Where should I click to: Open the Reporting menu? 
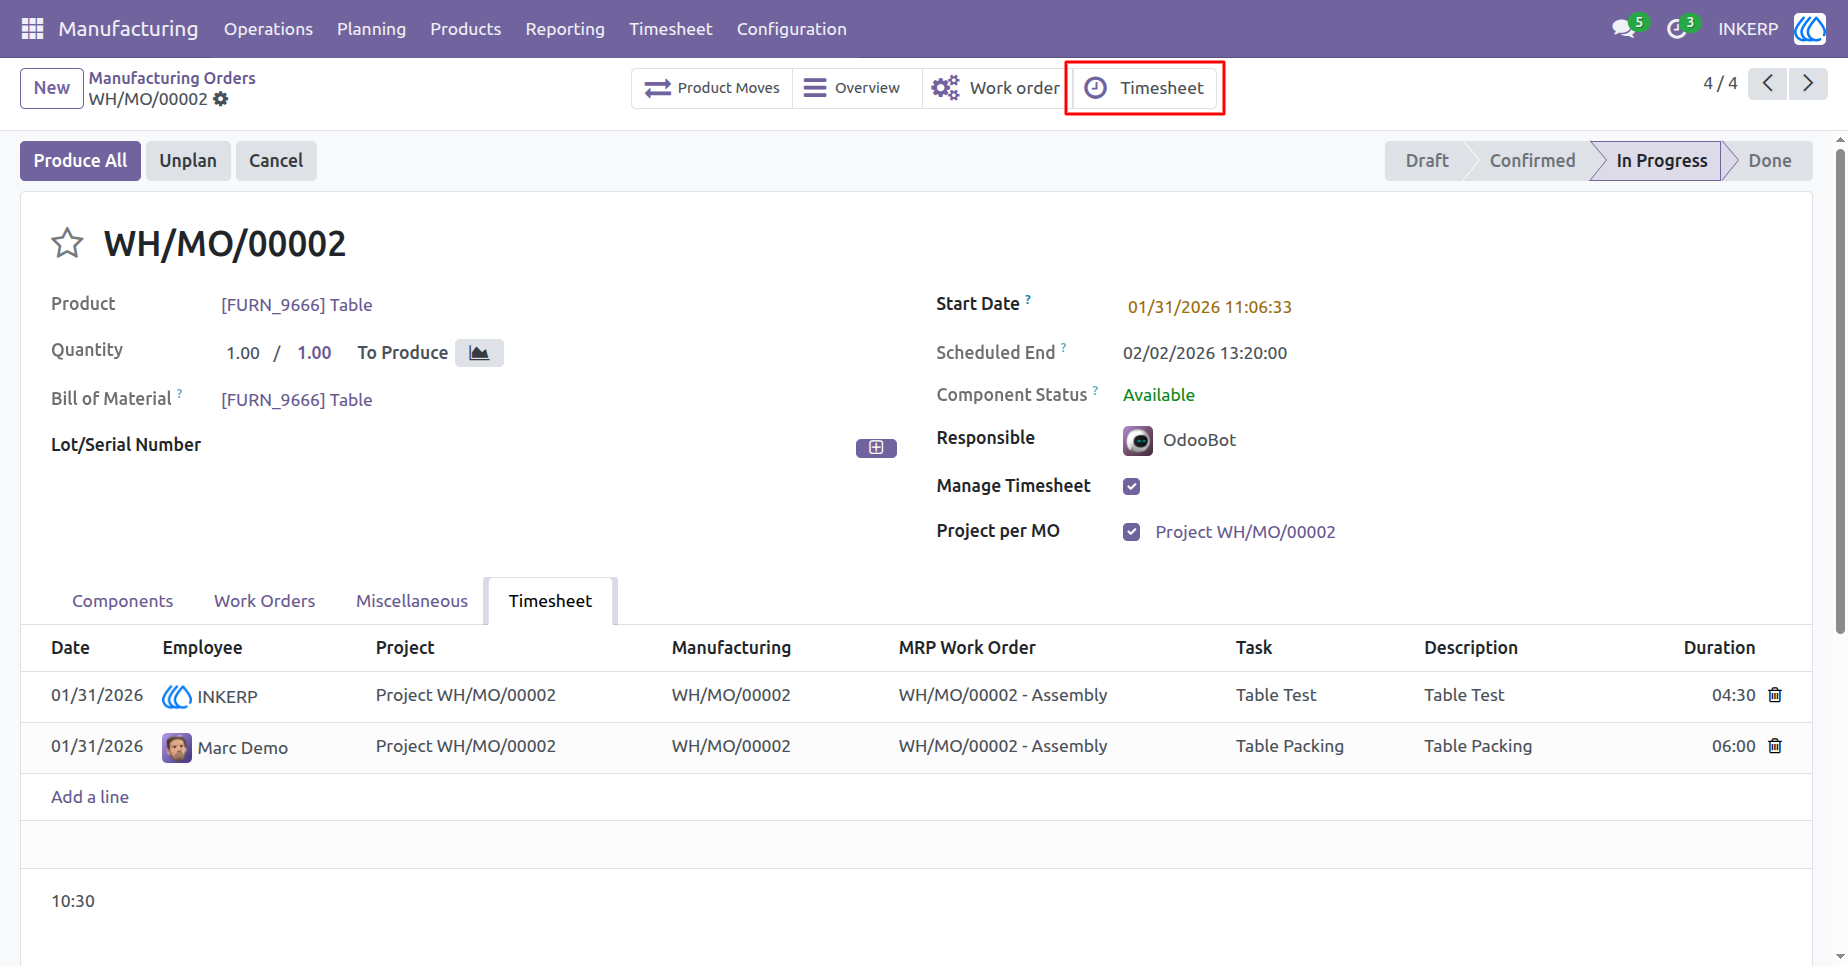click(565, 29)
